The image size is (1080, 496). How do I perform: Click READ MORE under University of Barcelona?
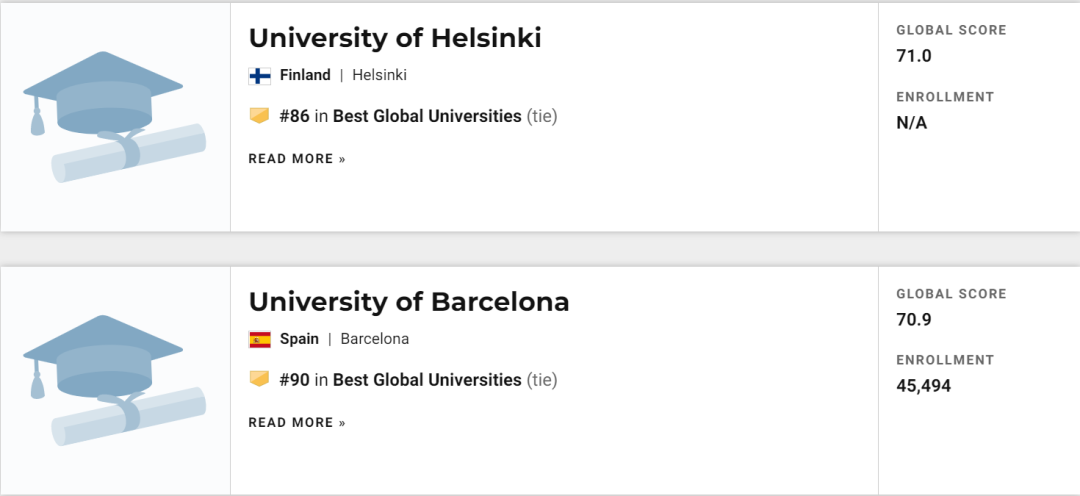pos(297,423)
